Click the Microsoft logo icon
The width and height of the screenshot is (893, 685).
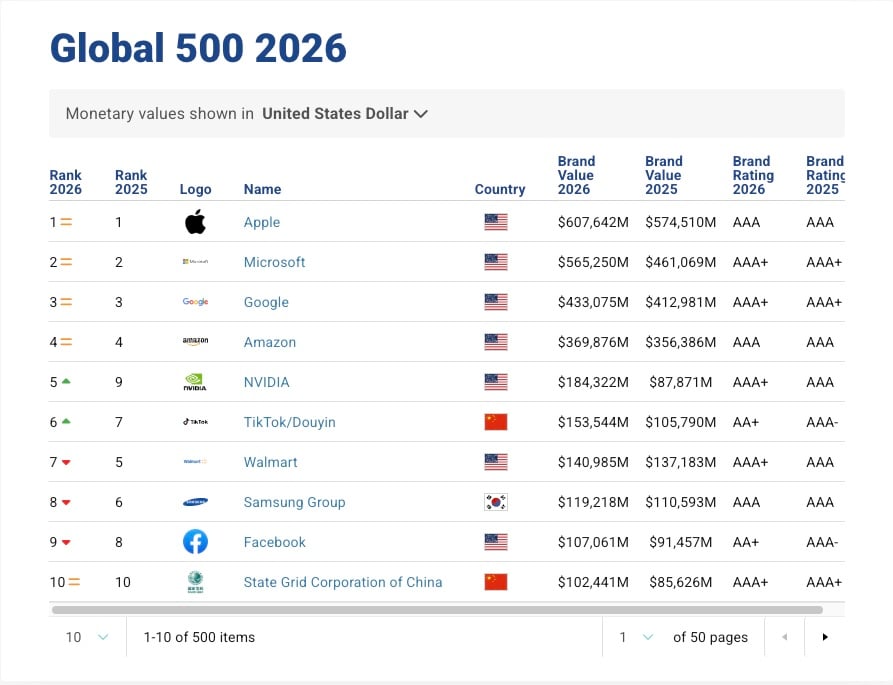195,262
